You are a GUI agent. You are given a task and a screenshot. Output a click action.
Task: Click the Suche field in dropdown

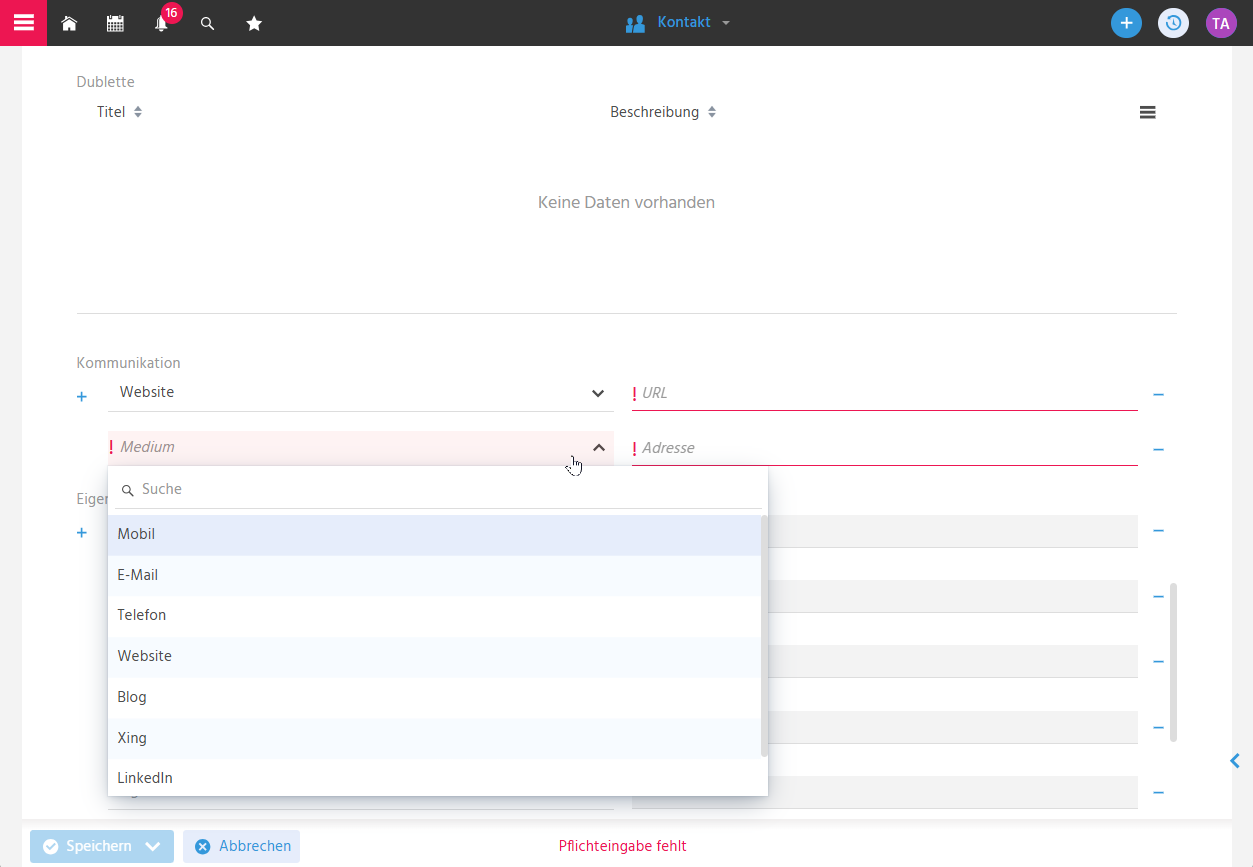click(438, 489)
